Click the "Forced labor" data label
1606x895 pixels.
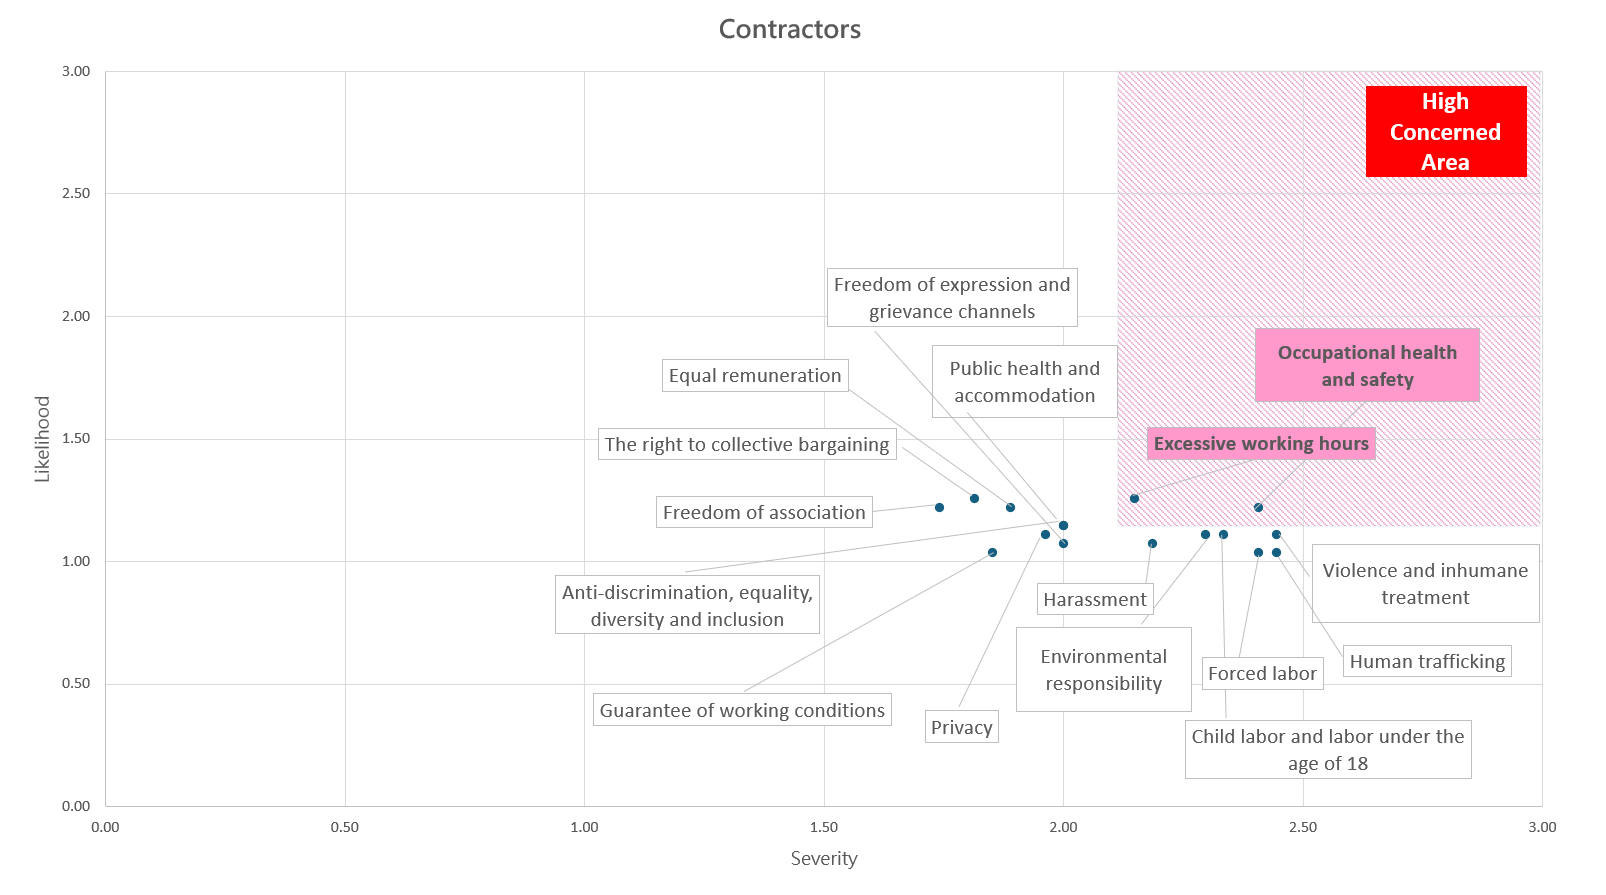[1262, 674]
